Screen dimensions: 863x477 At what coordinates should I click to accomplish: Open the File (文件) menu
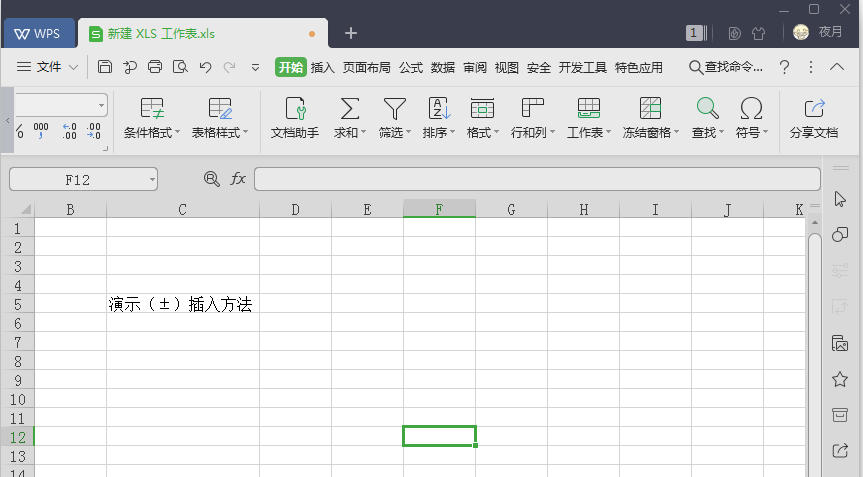tap(48, 67)
